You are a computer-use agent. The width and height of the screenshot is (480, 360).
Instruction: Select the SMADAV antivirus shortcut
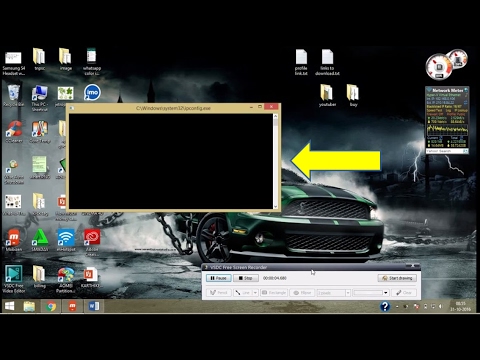[x=40, y=240]
